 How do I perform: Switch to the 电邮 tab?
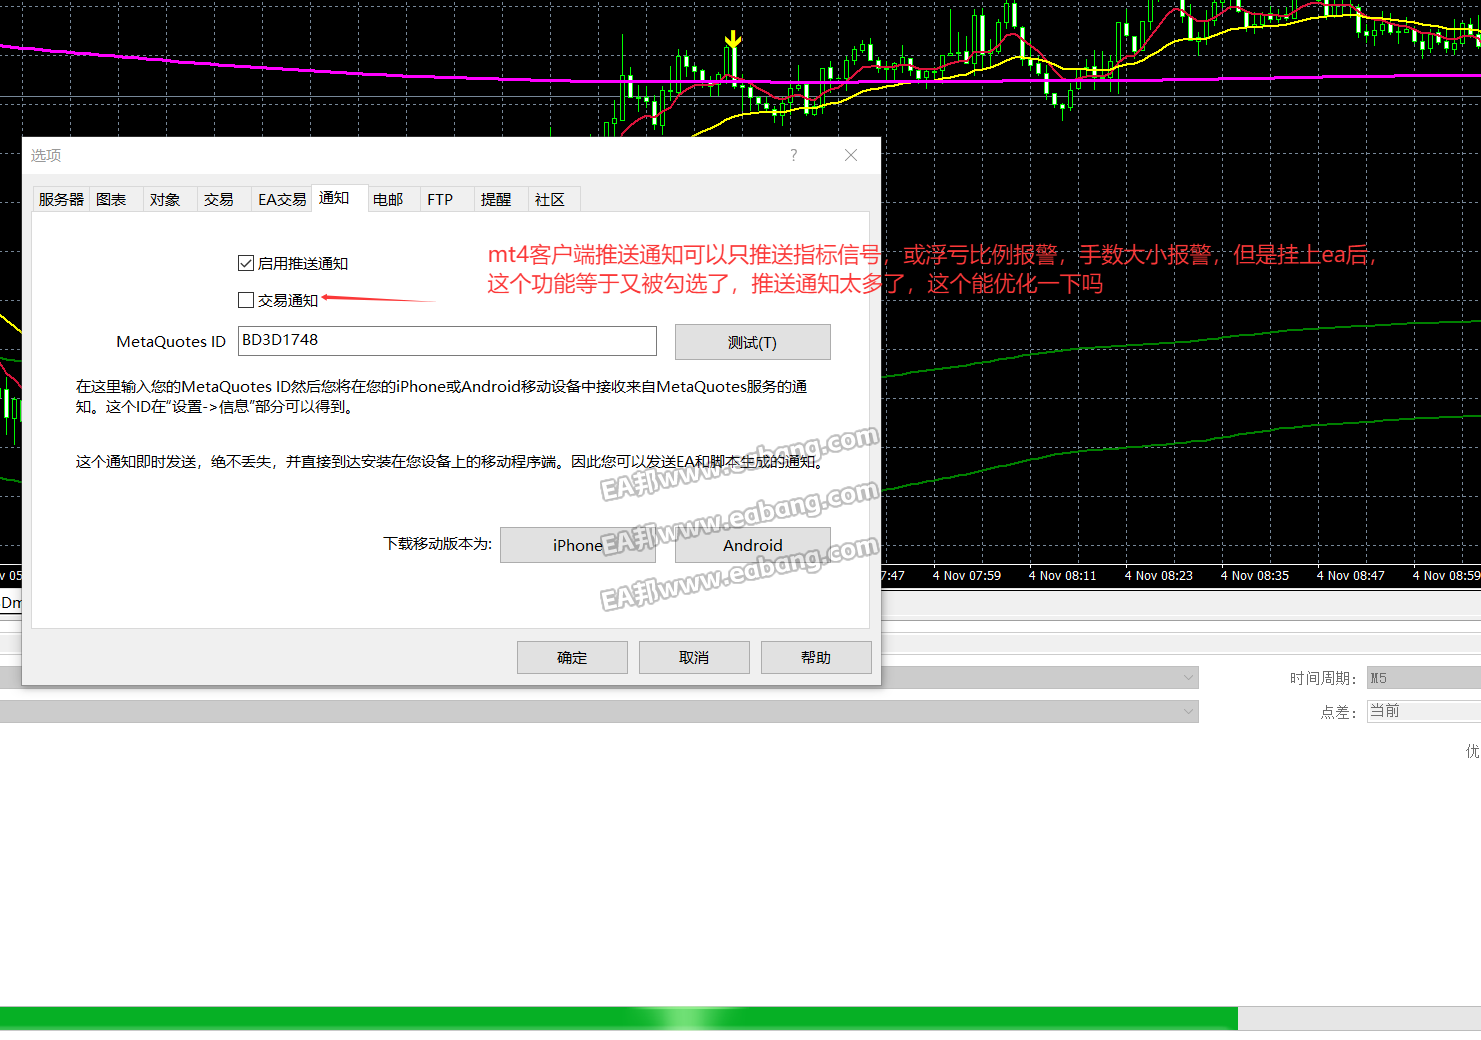tap(390, 199)
